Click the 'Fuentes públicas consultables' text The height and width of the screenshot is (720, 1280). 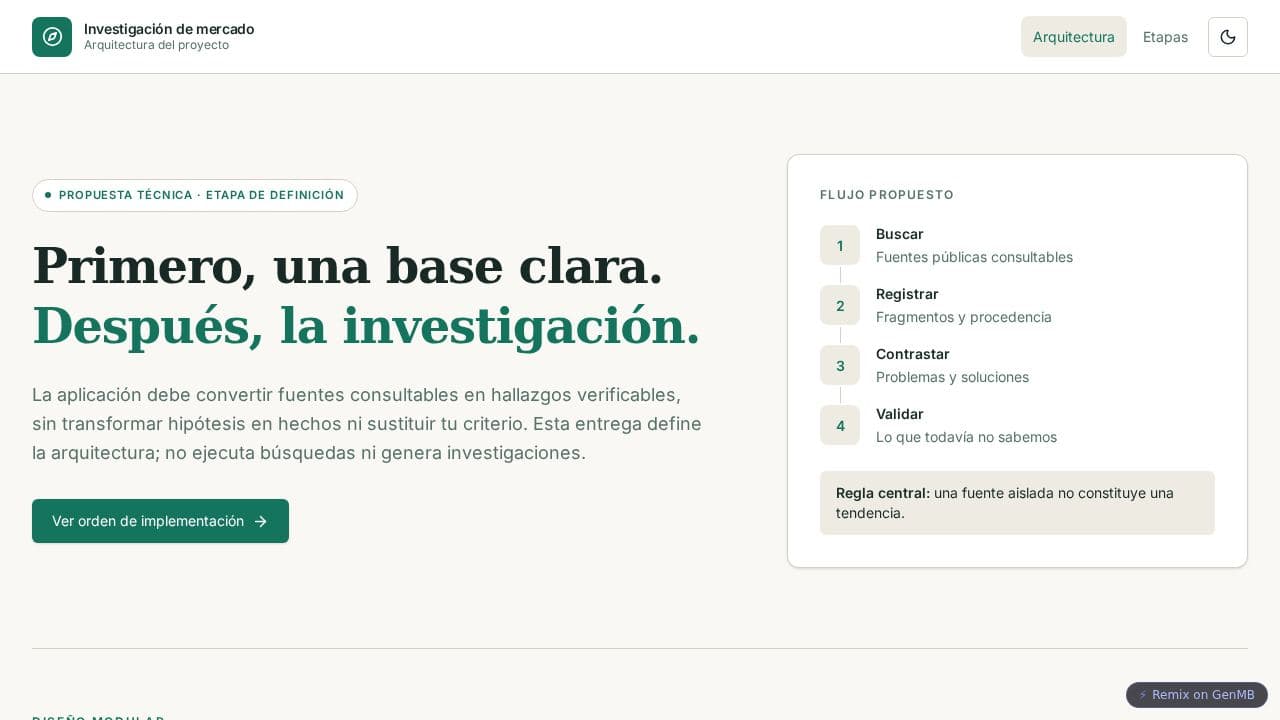click(x=974, y=257)
